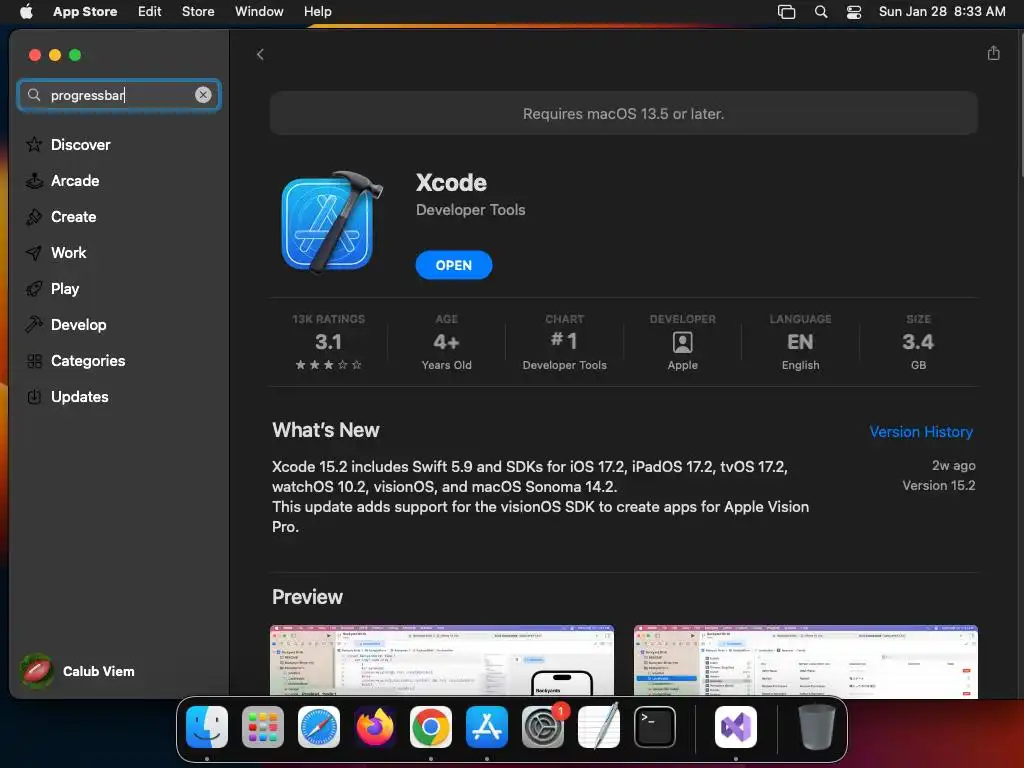Click the Calub Viem avatar picture
1024x768 pixels.
pos(37,671)
